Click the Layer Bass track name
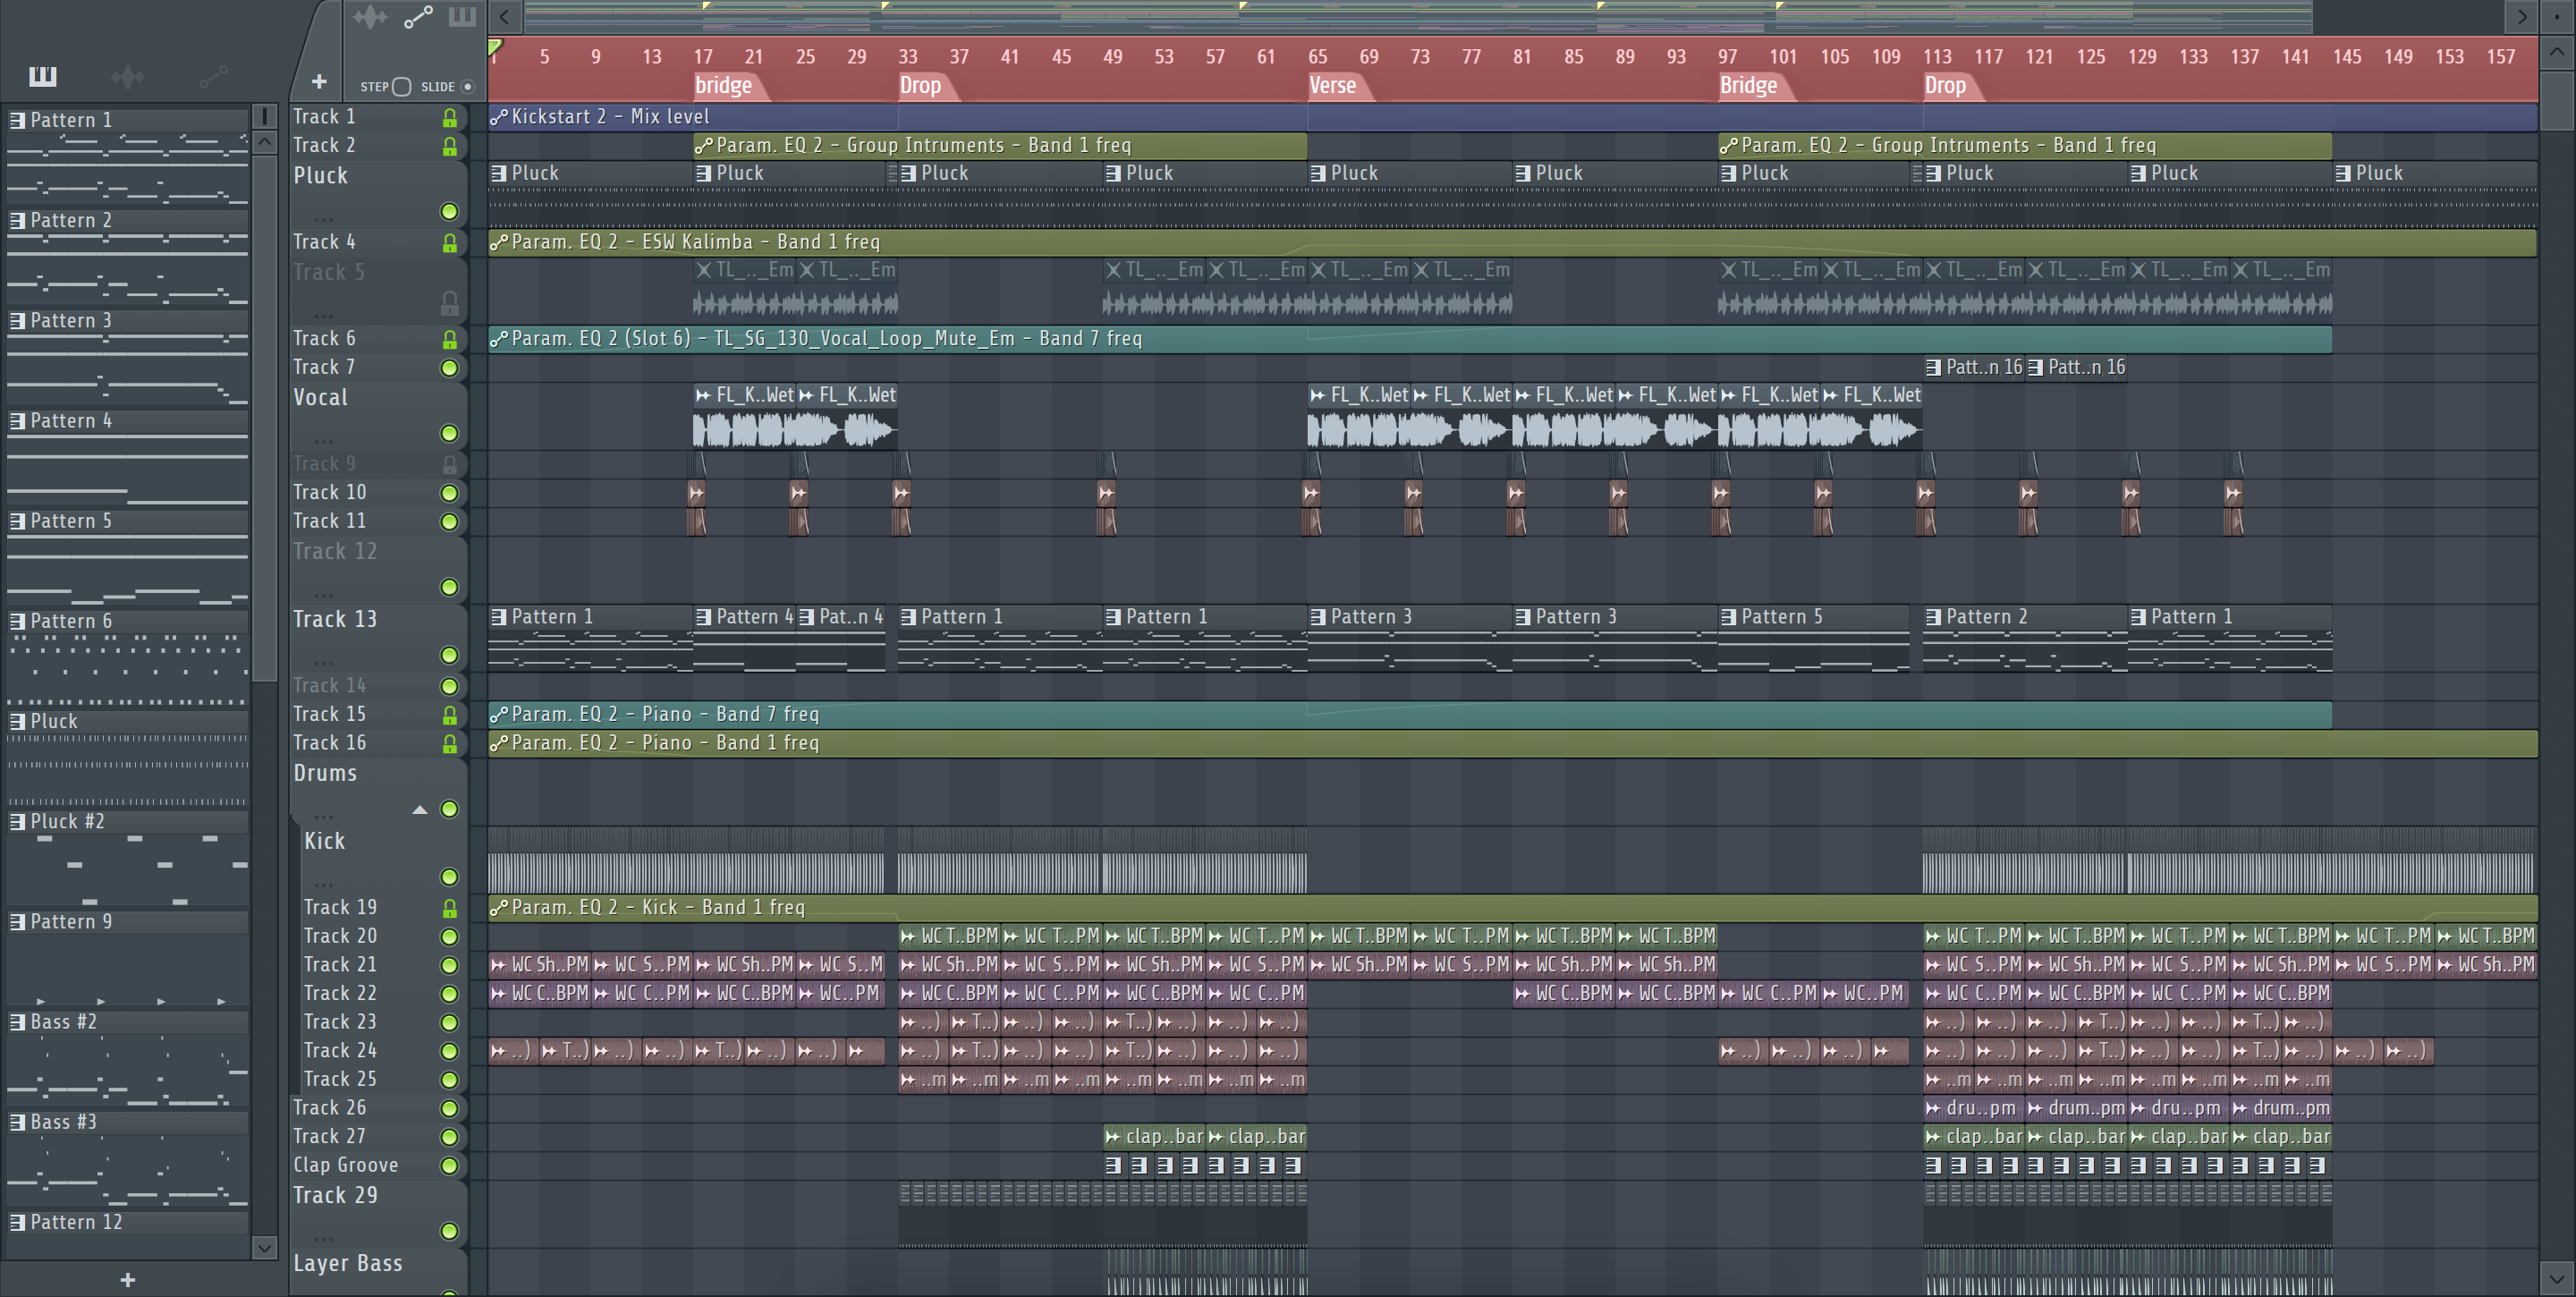Image resolution: width=2576 pixels, height=1297 pixels. pyautogui.click(x=348, y=1263)
